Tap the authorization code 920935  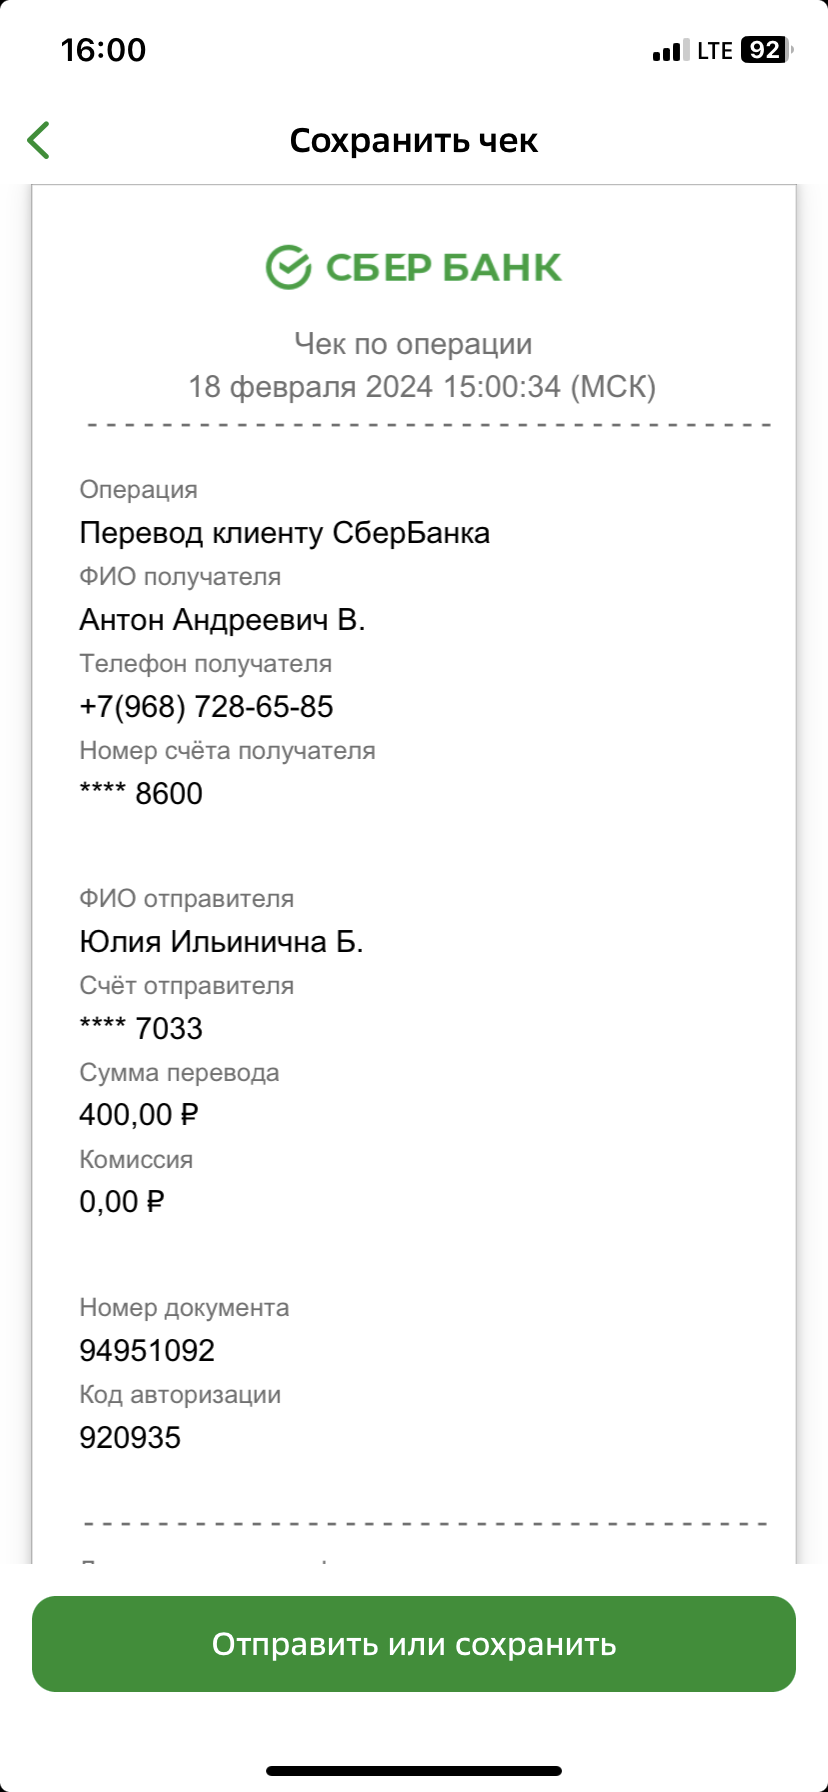(130, 1438)
